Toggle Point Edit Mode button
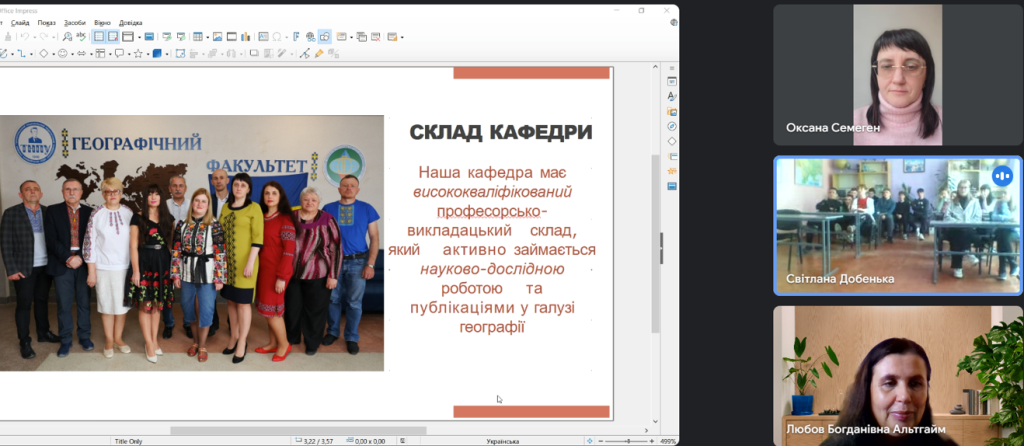Image resolution: width=1024 pixels, height=446 pixels. click(304, 54)
